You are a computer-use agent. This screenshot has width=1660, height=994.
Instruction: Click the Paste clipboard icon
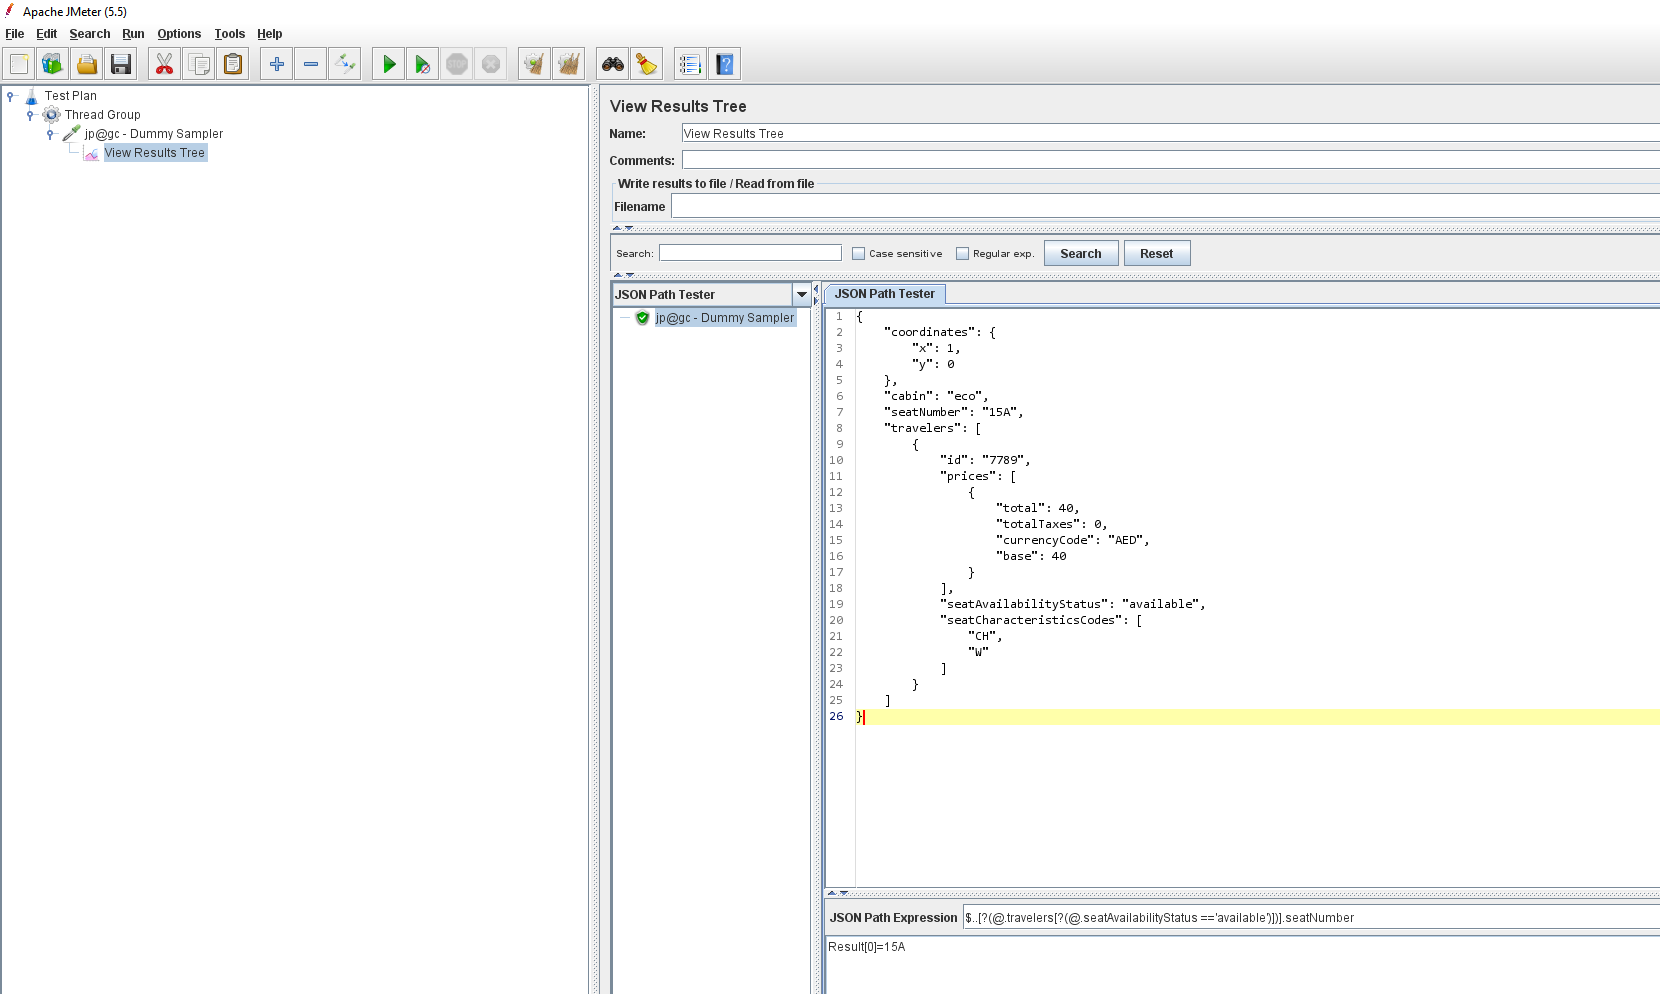233,64
